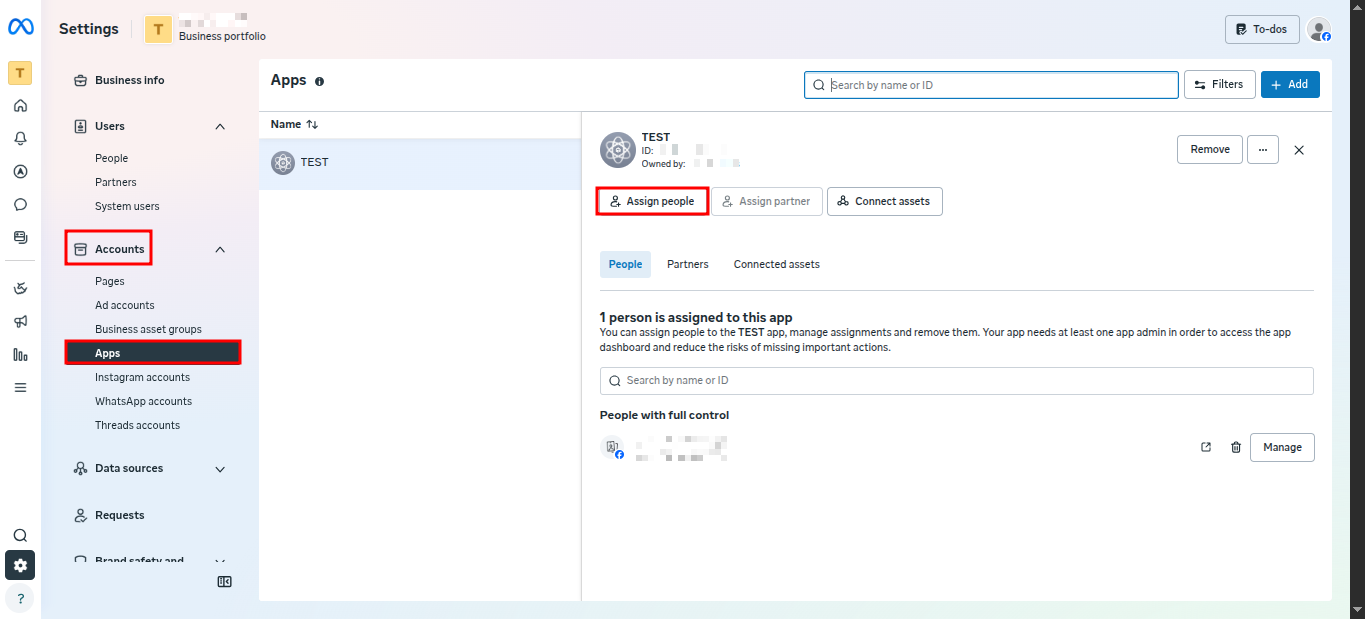Open notifications bell icon

pos(20,139)
